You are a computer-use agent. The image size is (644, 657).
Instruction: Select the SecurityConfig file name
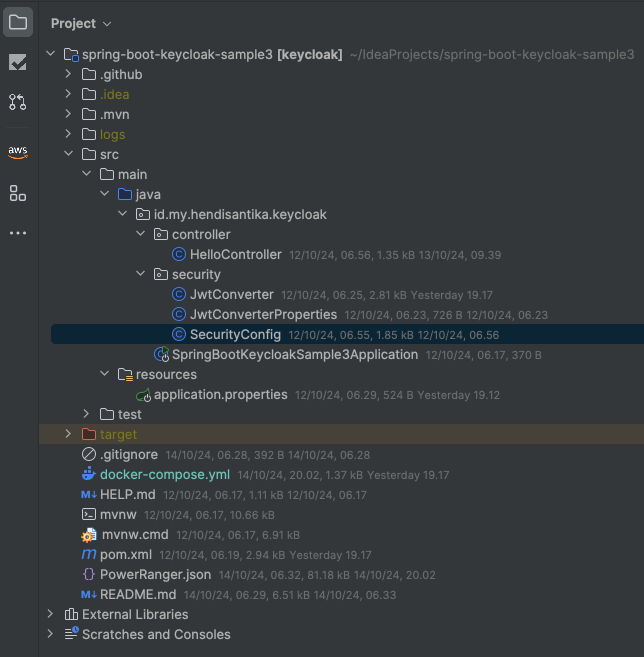[x=235, y=334]
